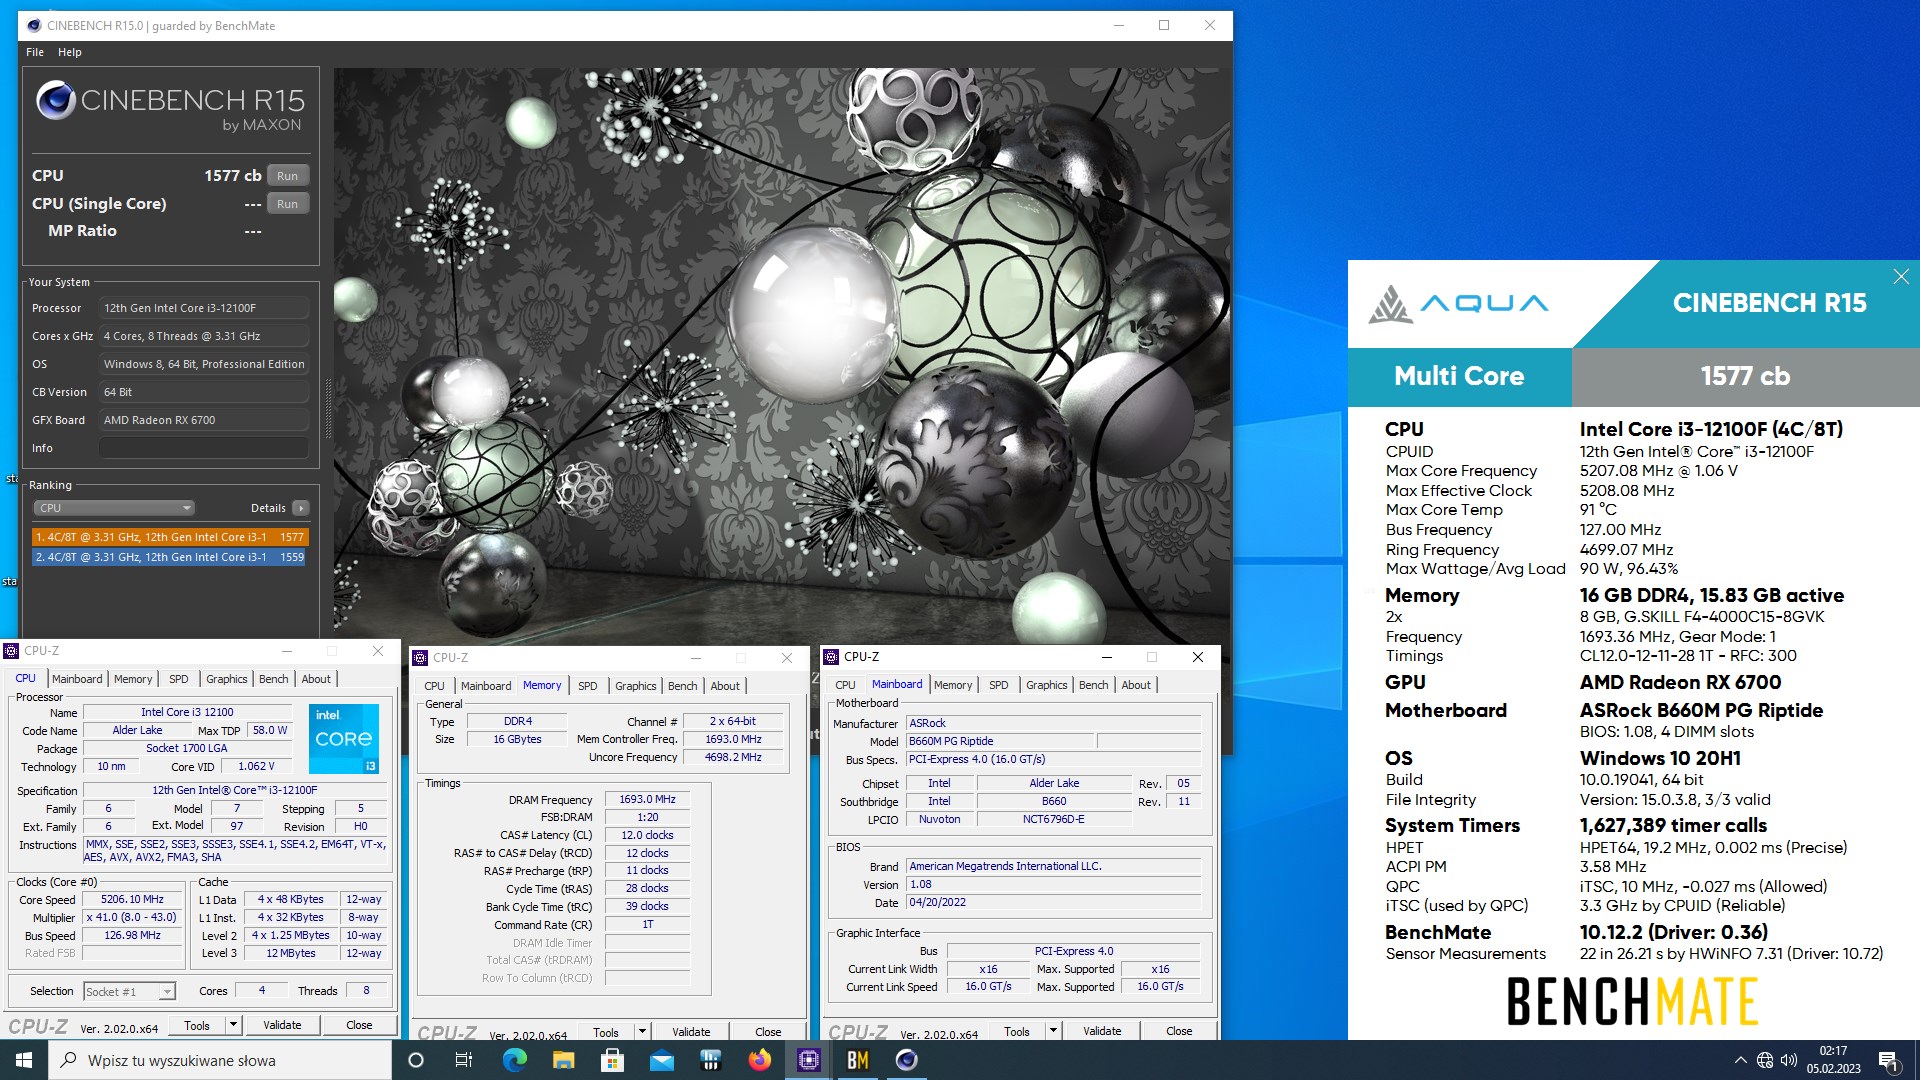Screen dimensions: 1920x1080
Task: Open CPU tab in right CPU-Z window
Action: pyautogui.click(x=845, y=685)
